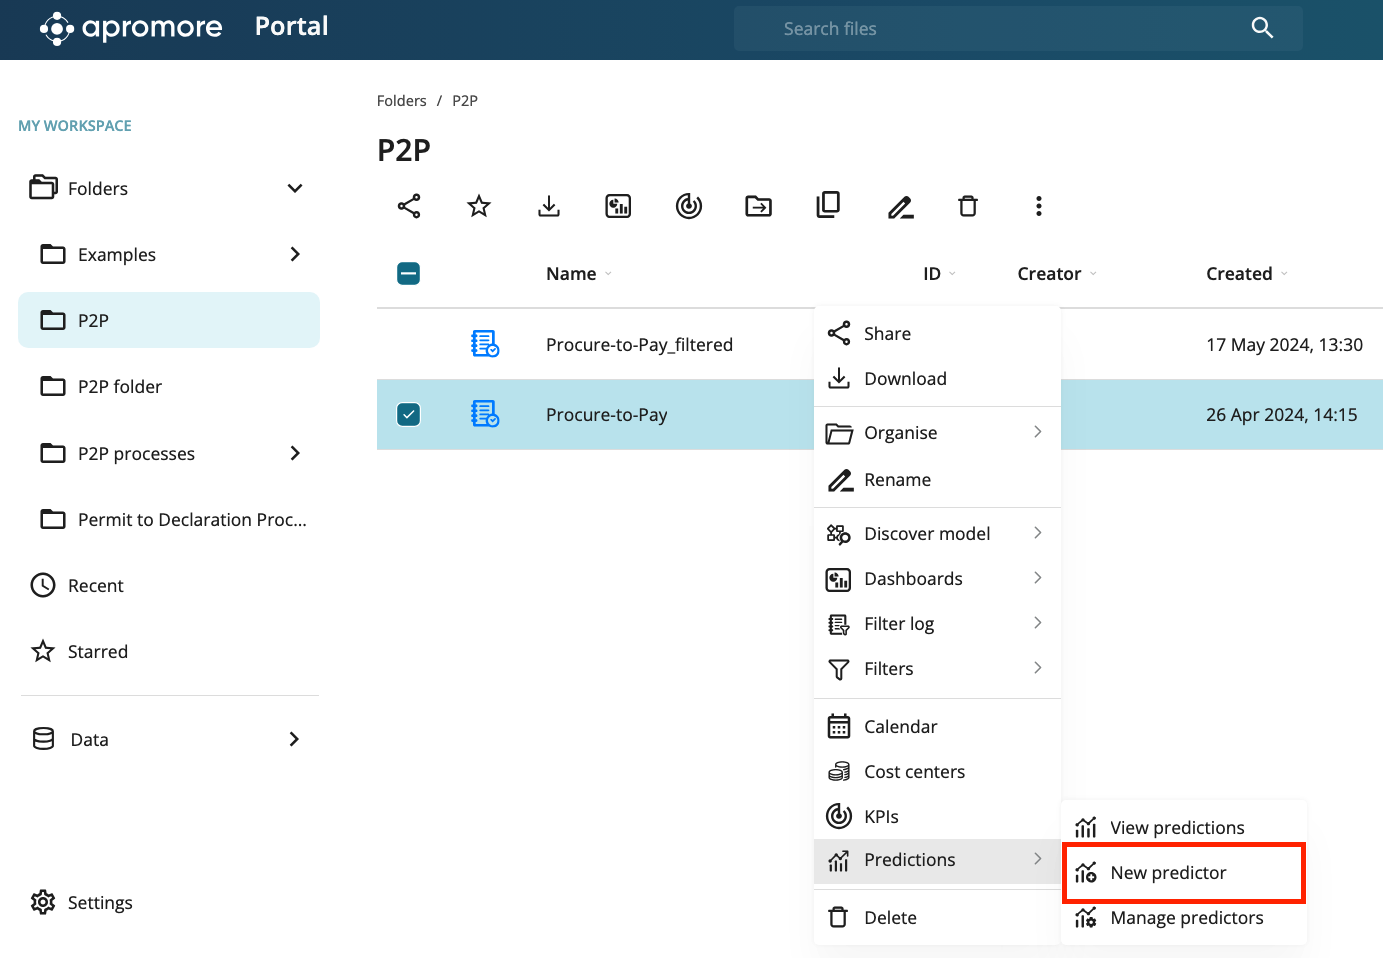
Task: Click the star icon in the toolbar
Action: [479, 206]
